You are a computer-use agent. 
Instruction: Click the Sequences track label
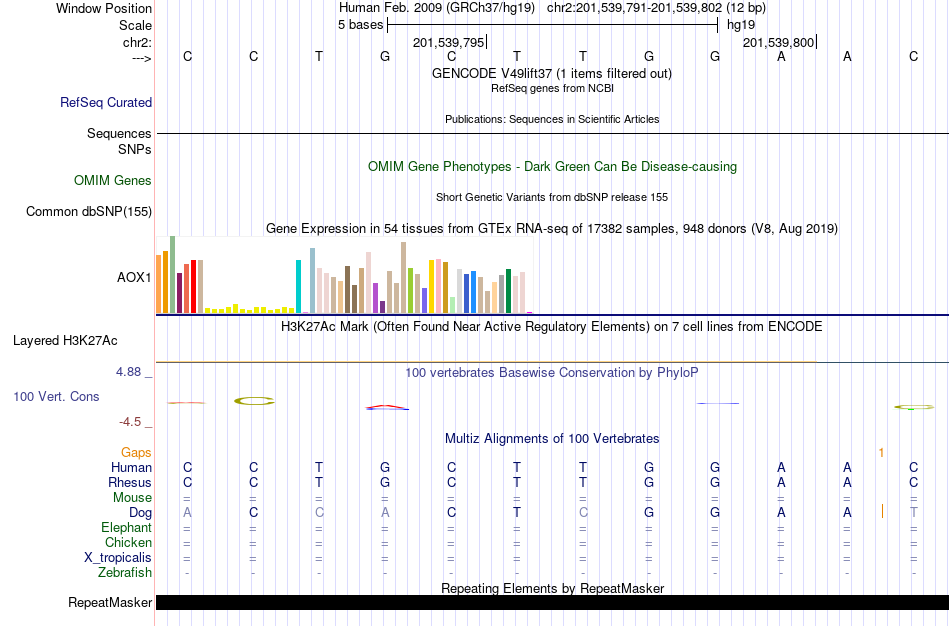(x=119, y=133)
